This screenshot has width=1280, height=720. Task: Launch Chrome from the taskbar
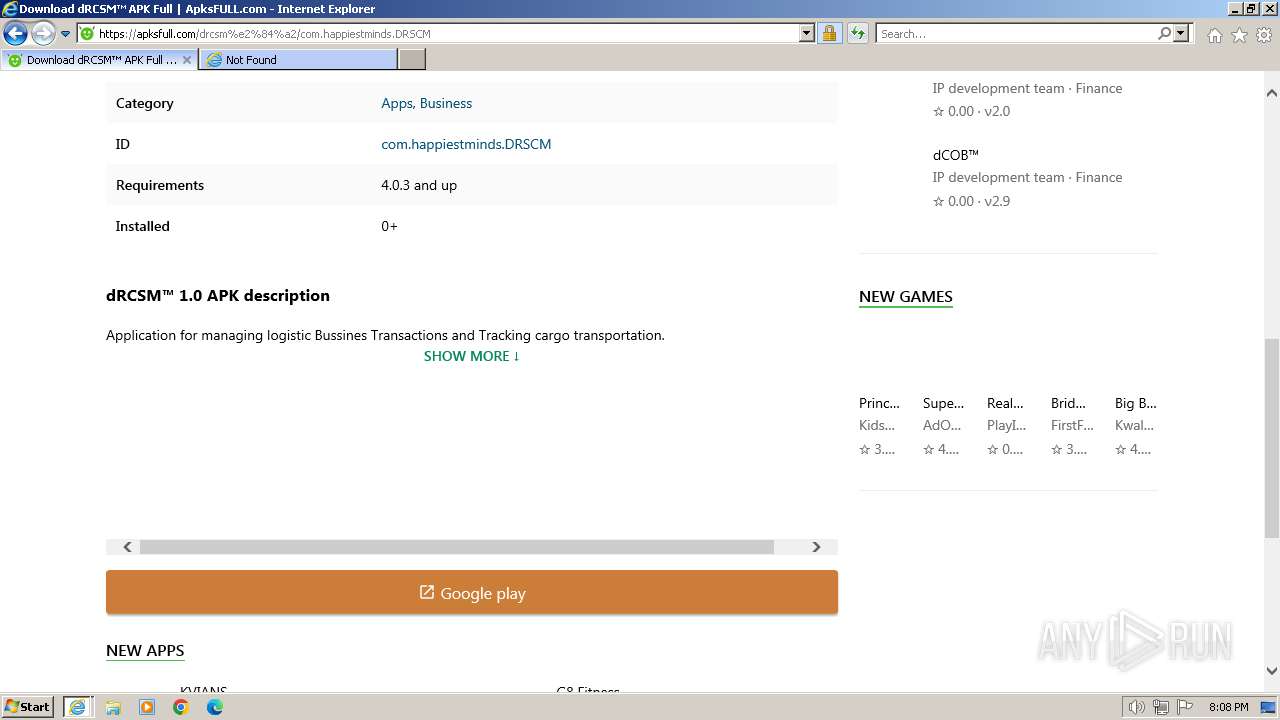[181, 707]
